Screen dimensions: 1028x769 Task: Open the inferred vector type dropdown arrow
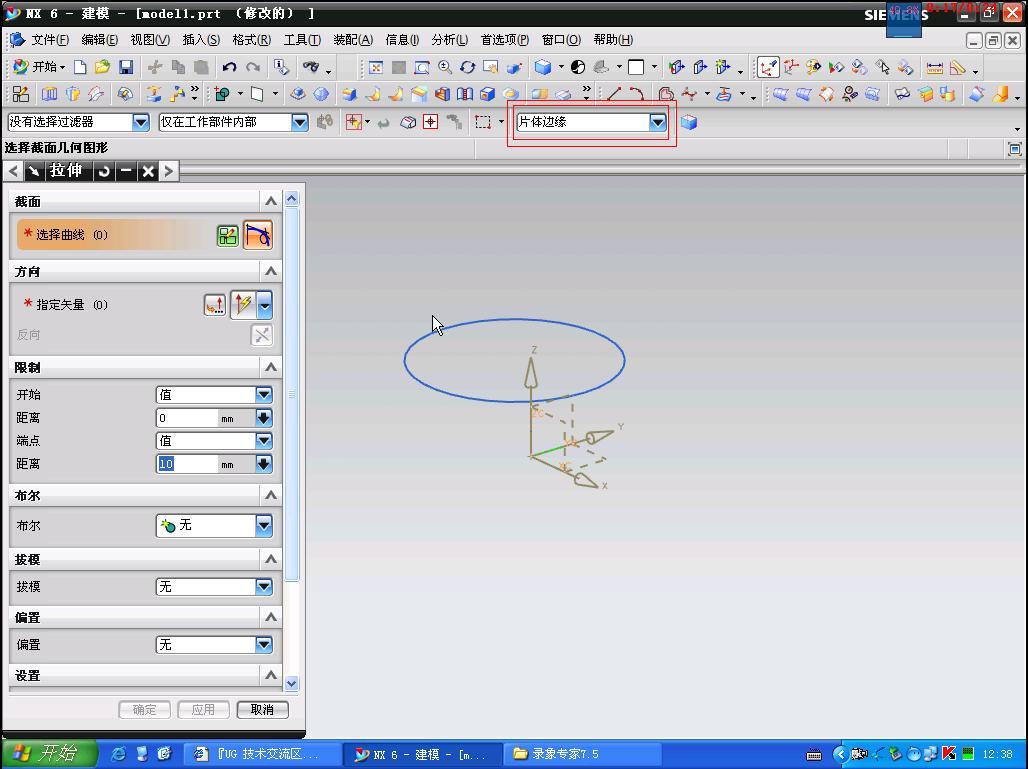(264, 305)
